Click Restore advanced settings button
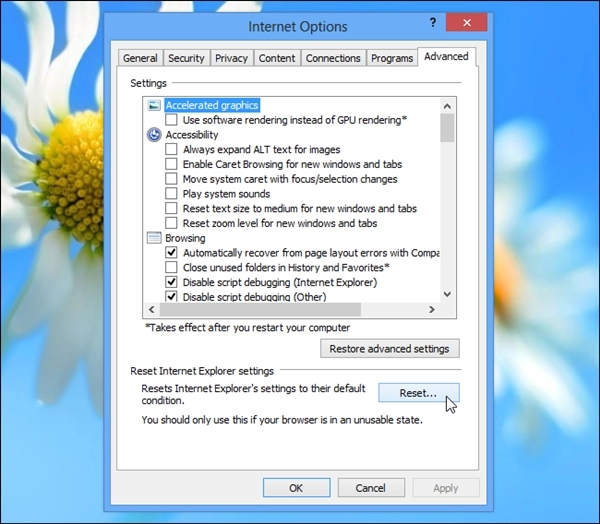The height and width of the screenshot is (524, 600). (390, 349)
